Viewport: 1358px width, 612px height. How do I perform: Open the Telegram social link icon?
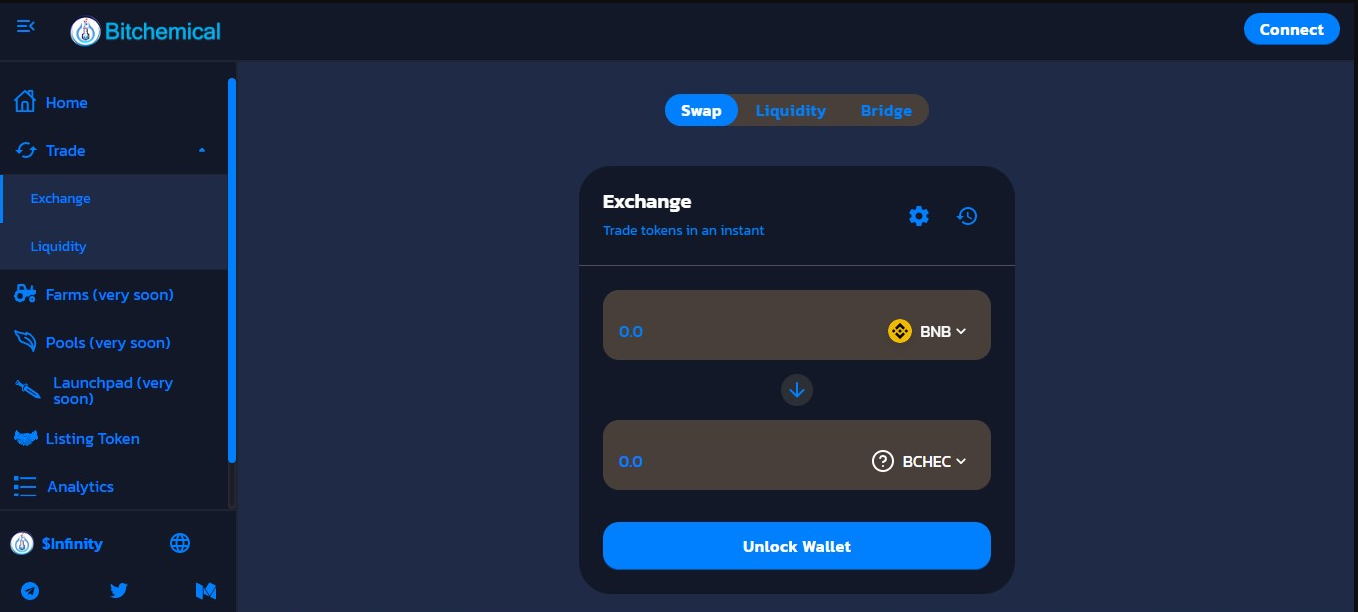point(31,591)
